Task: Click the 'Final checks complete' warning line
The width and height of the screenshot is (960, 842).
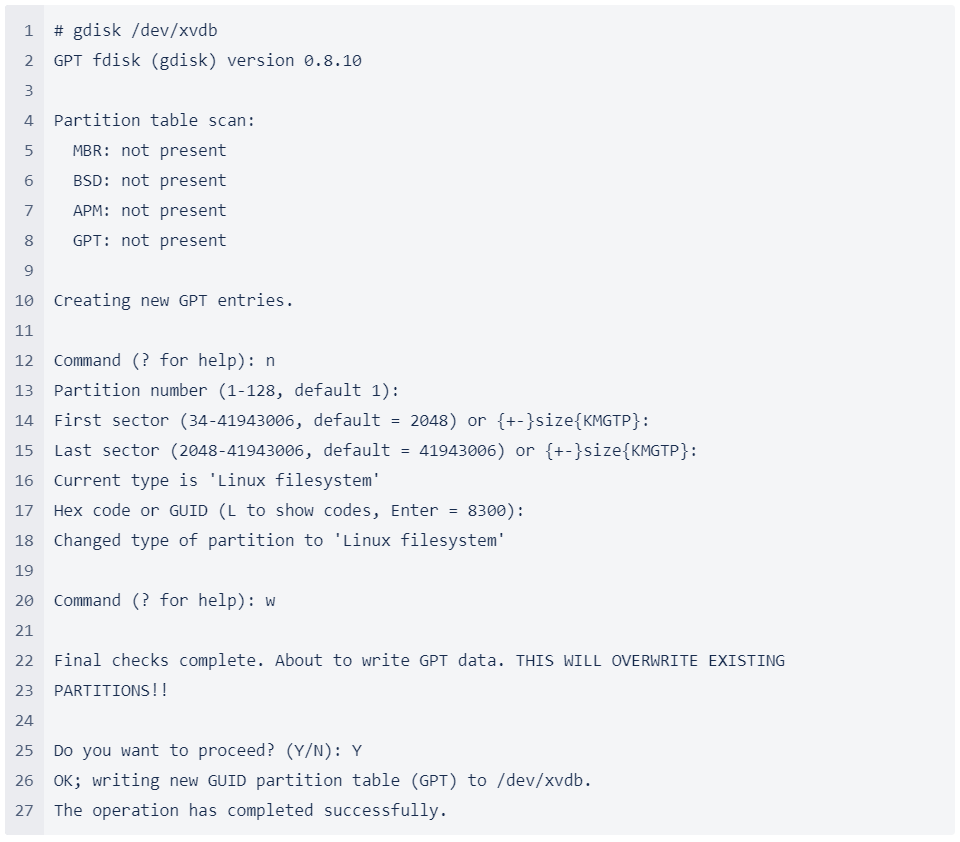Action: tap(419, 660)
